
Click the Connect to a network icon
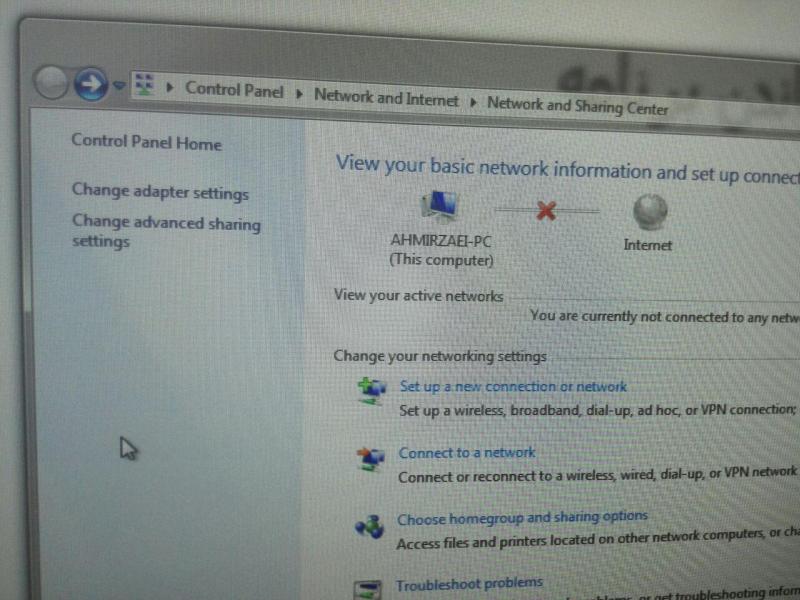(x=370, y=459)
